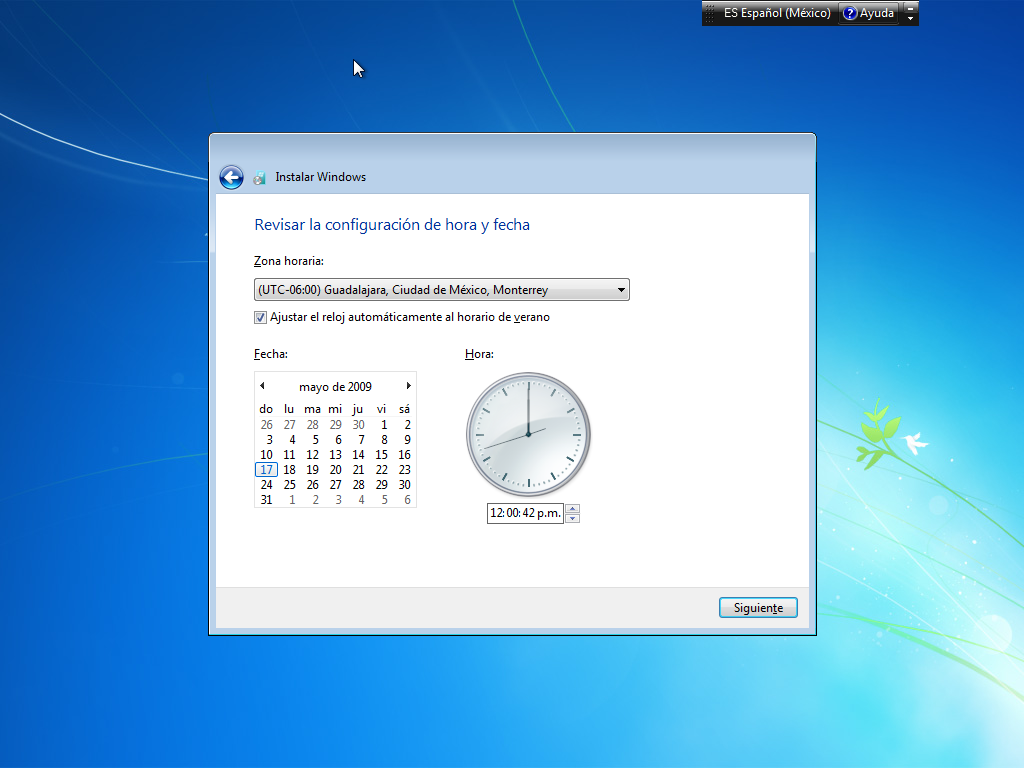
Task: Pick May 9 on the calendar
Action: tap(407, 440)
